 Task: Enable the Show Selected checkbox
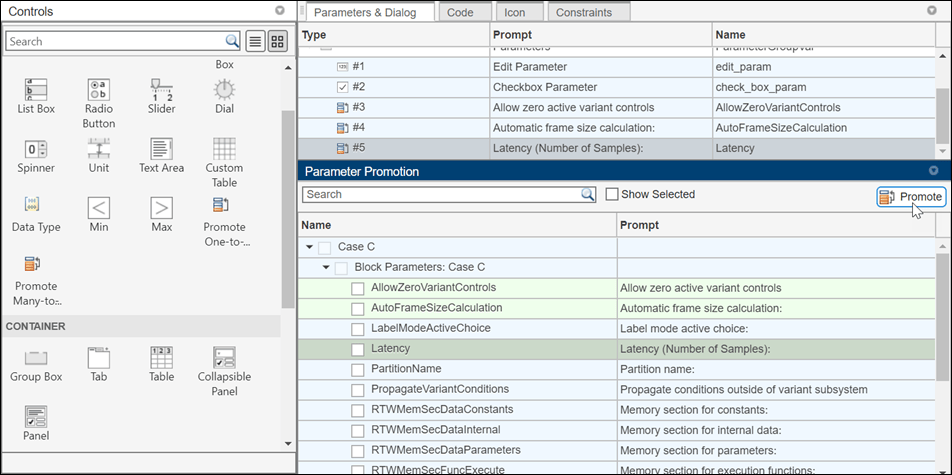tap(612, 194)
